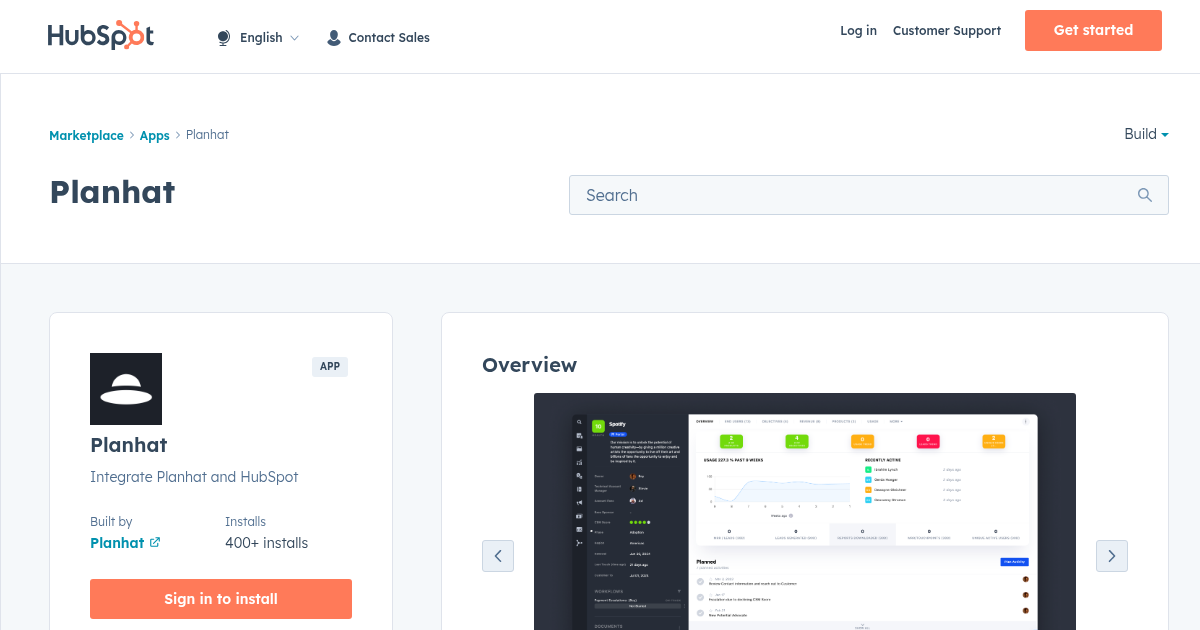Image resolution: width=1200 pixels, height=630 pixels.
Task: Click Log in link
Action: (x=858, y=31)
